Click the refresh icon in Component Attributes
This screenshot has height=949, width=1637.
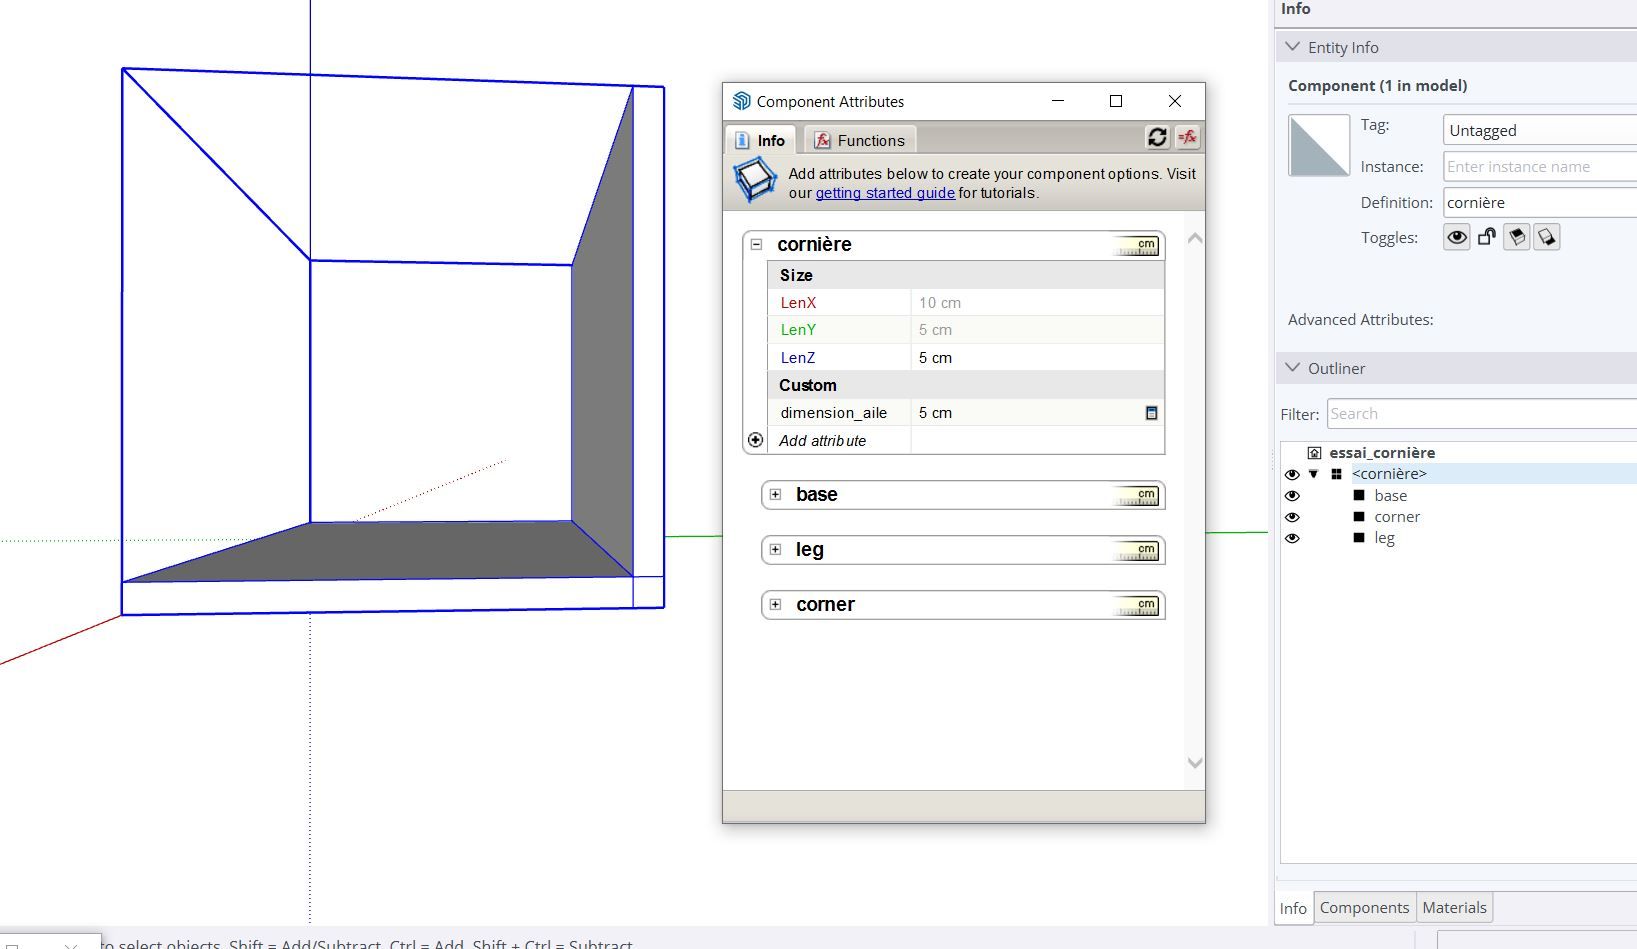1157,138
